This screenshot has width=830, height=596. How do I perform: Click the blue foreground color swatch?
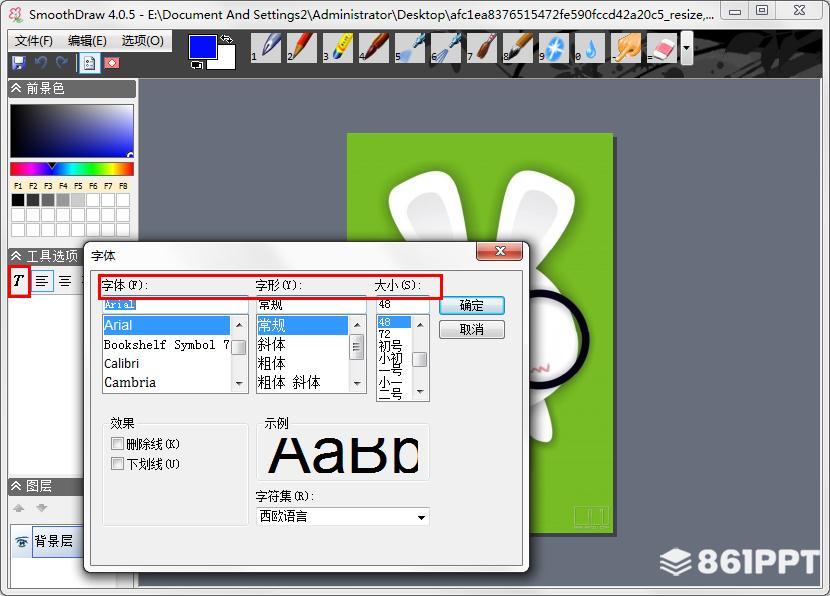[202, 47]
